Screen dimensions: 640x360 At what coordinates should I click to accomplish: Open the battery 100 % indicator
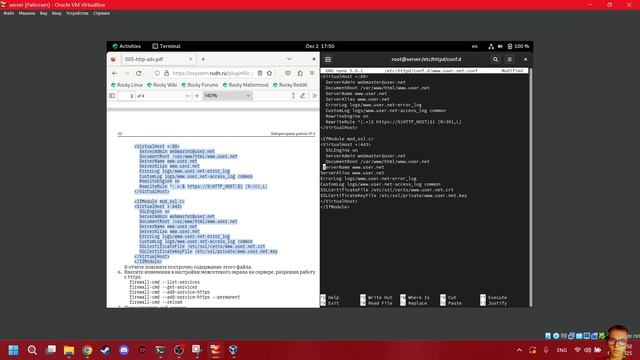(518, 46)
